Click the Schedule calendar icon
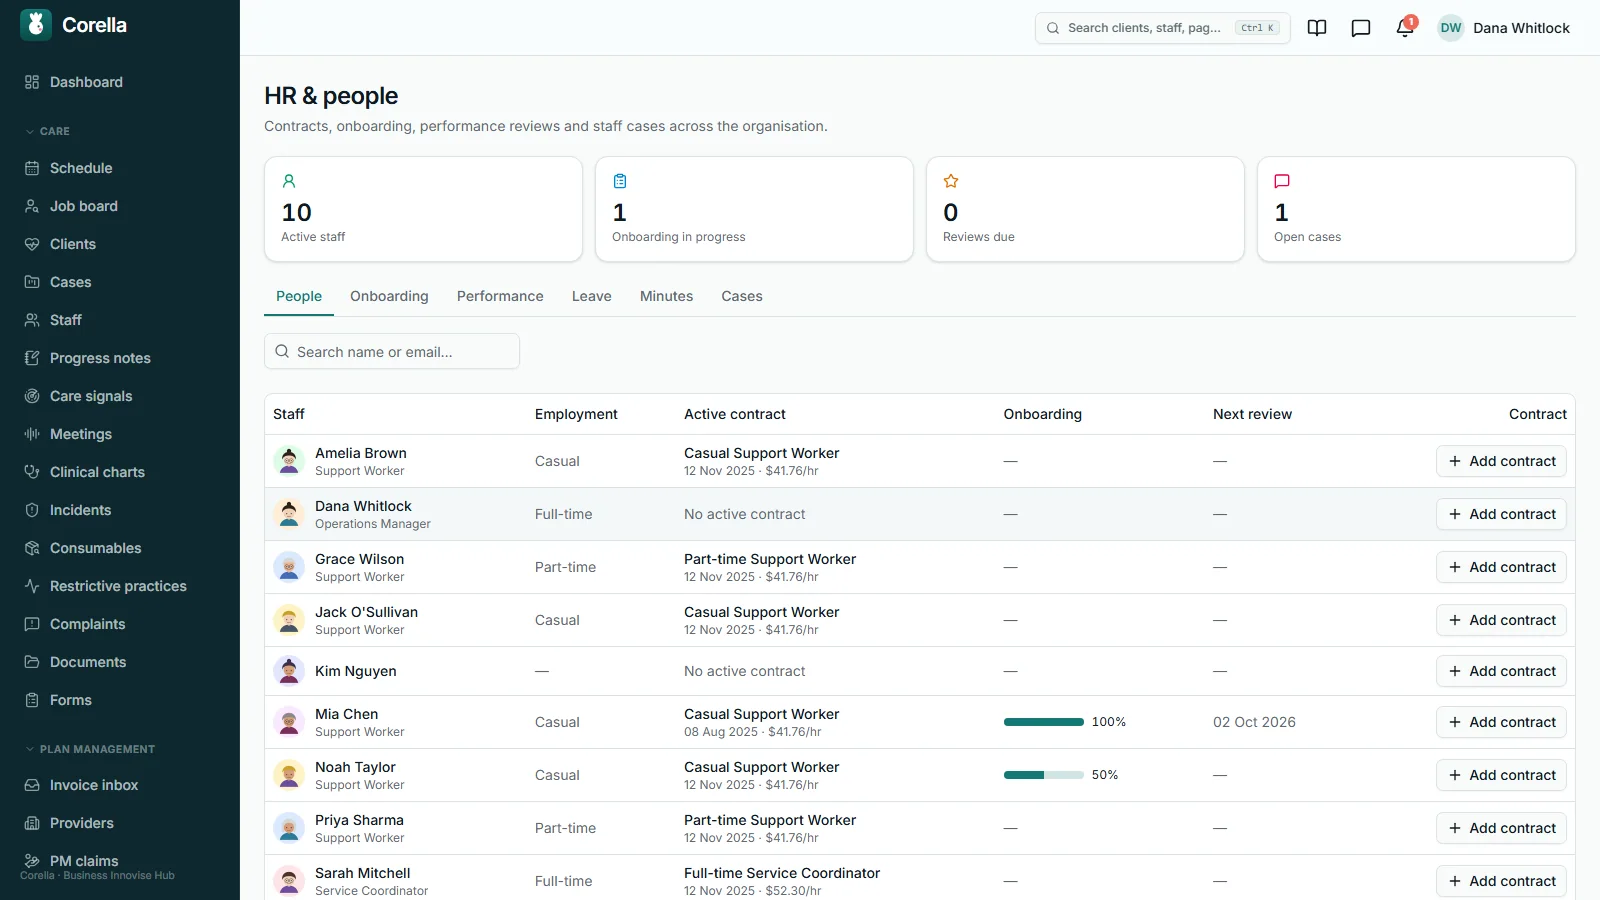The image size is (1600, 900). tap(32, 168)
